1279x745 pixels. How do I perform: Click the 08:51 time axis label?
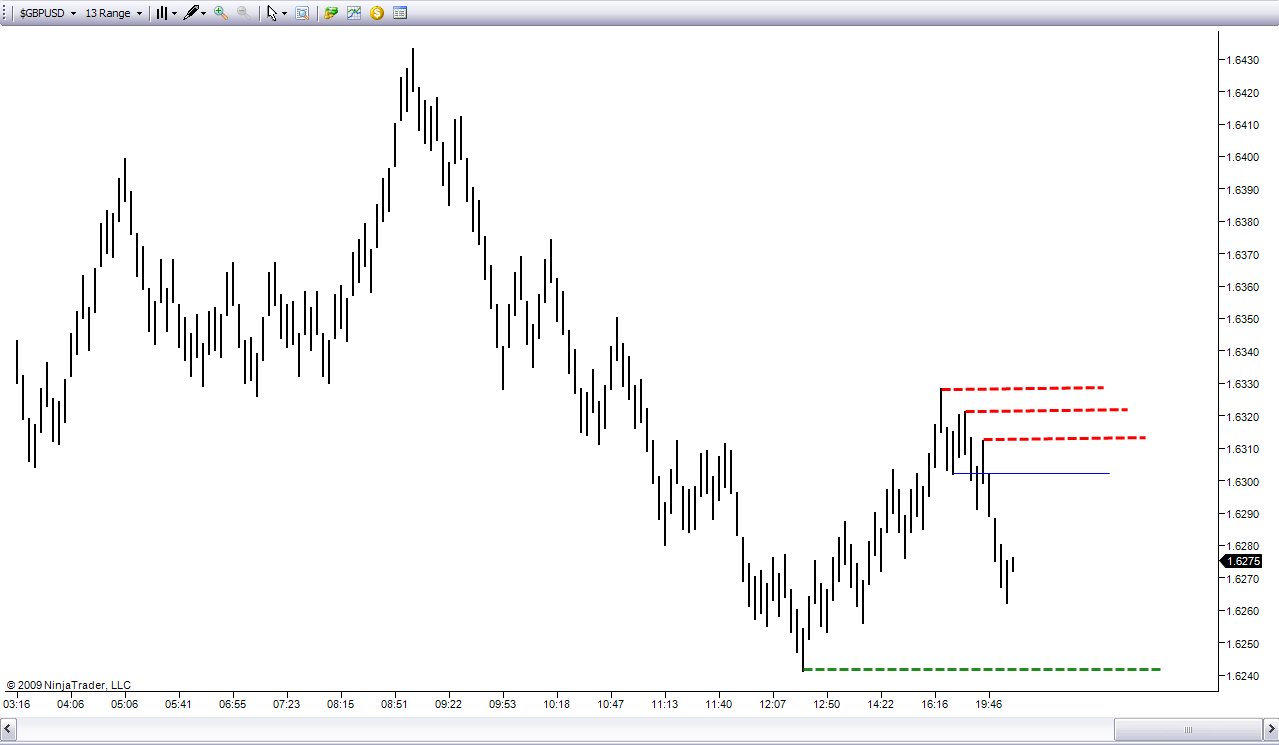pos(394,704)
